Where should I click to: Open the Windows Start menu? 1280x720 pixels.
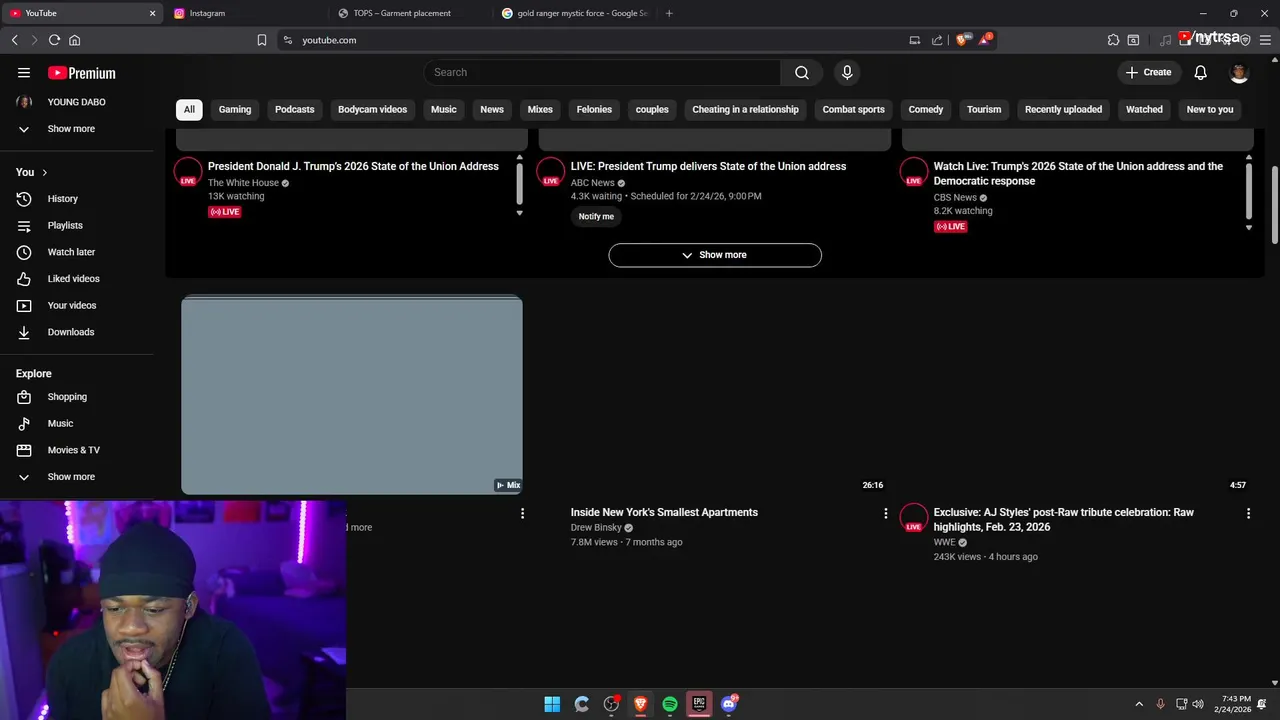pos(552,704)
